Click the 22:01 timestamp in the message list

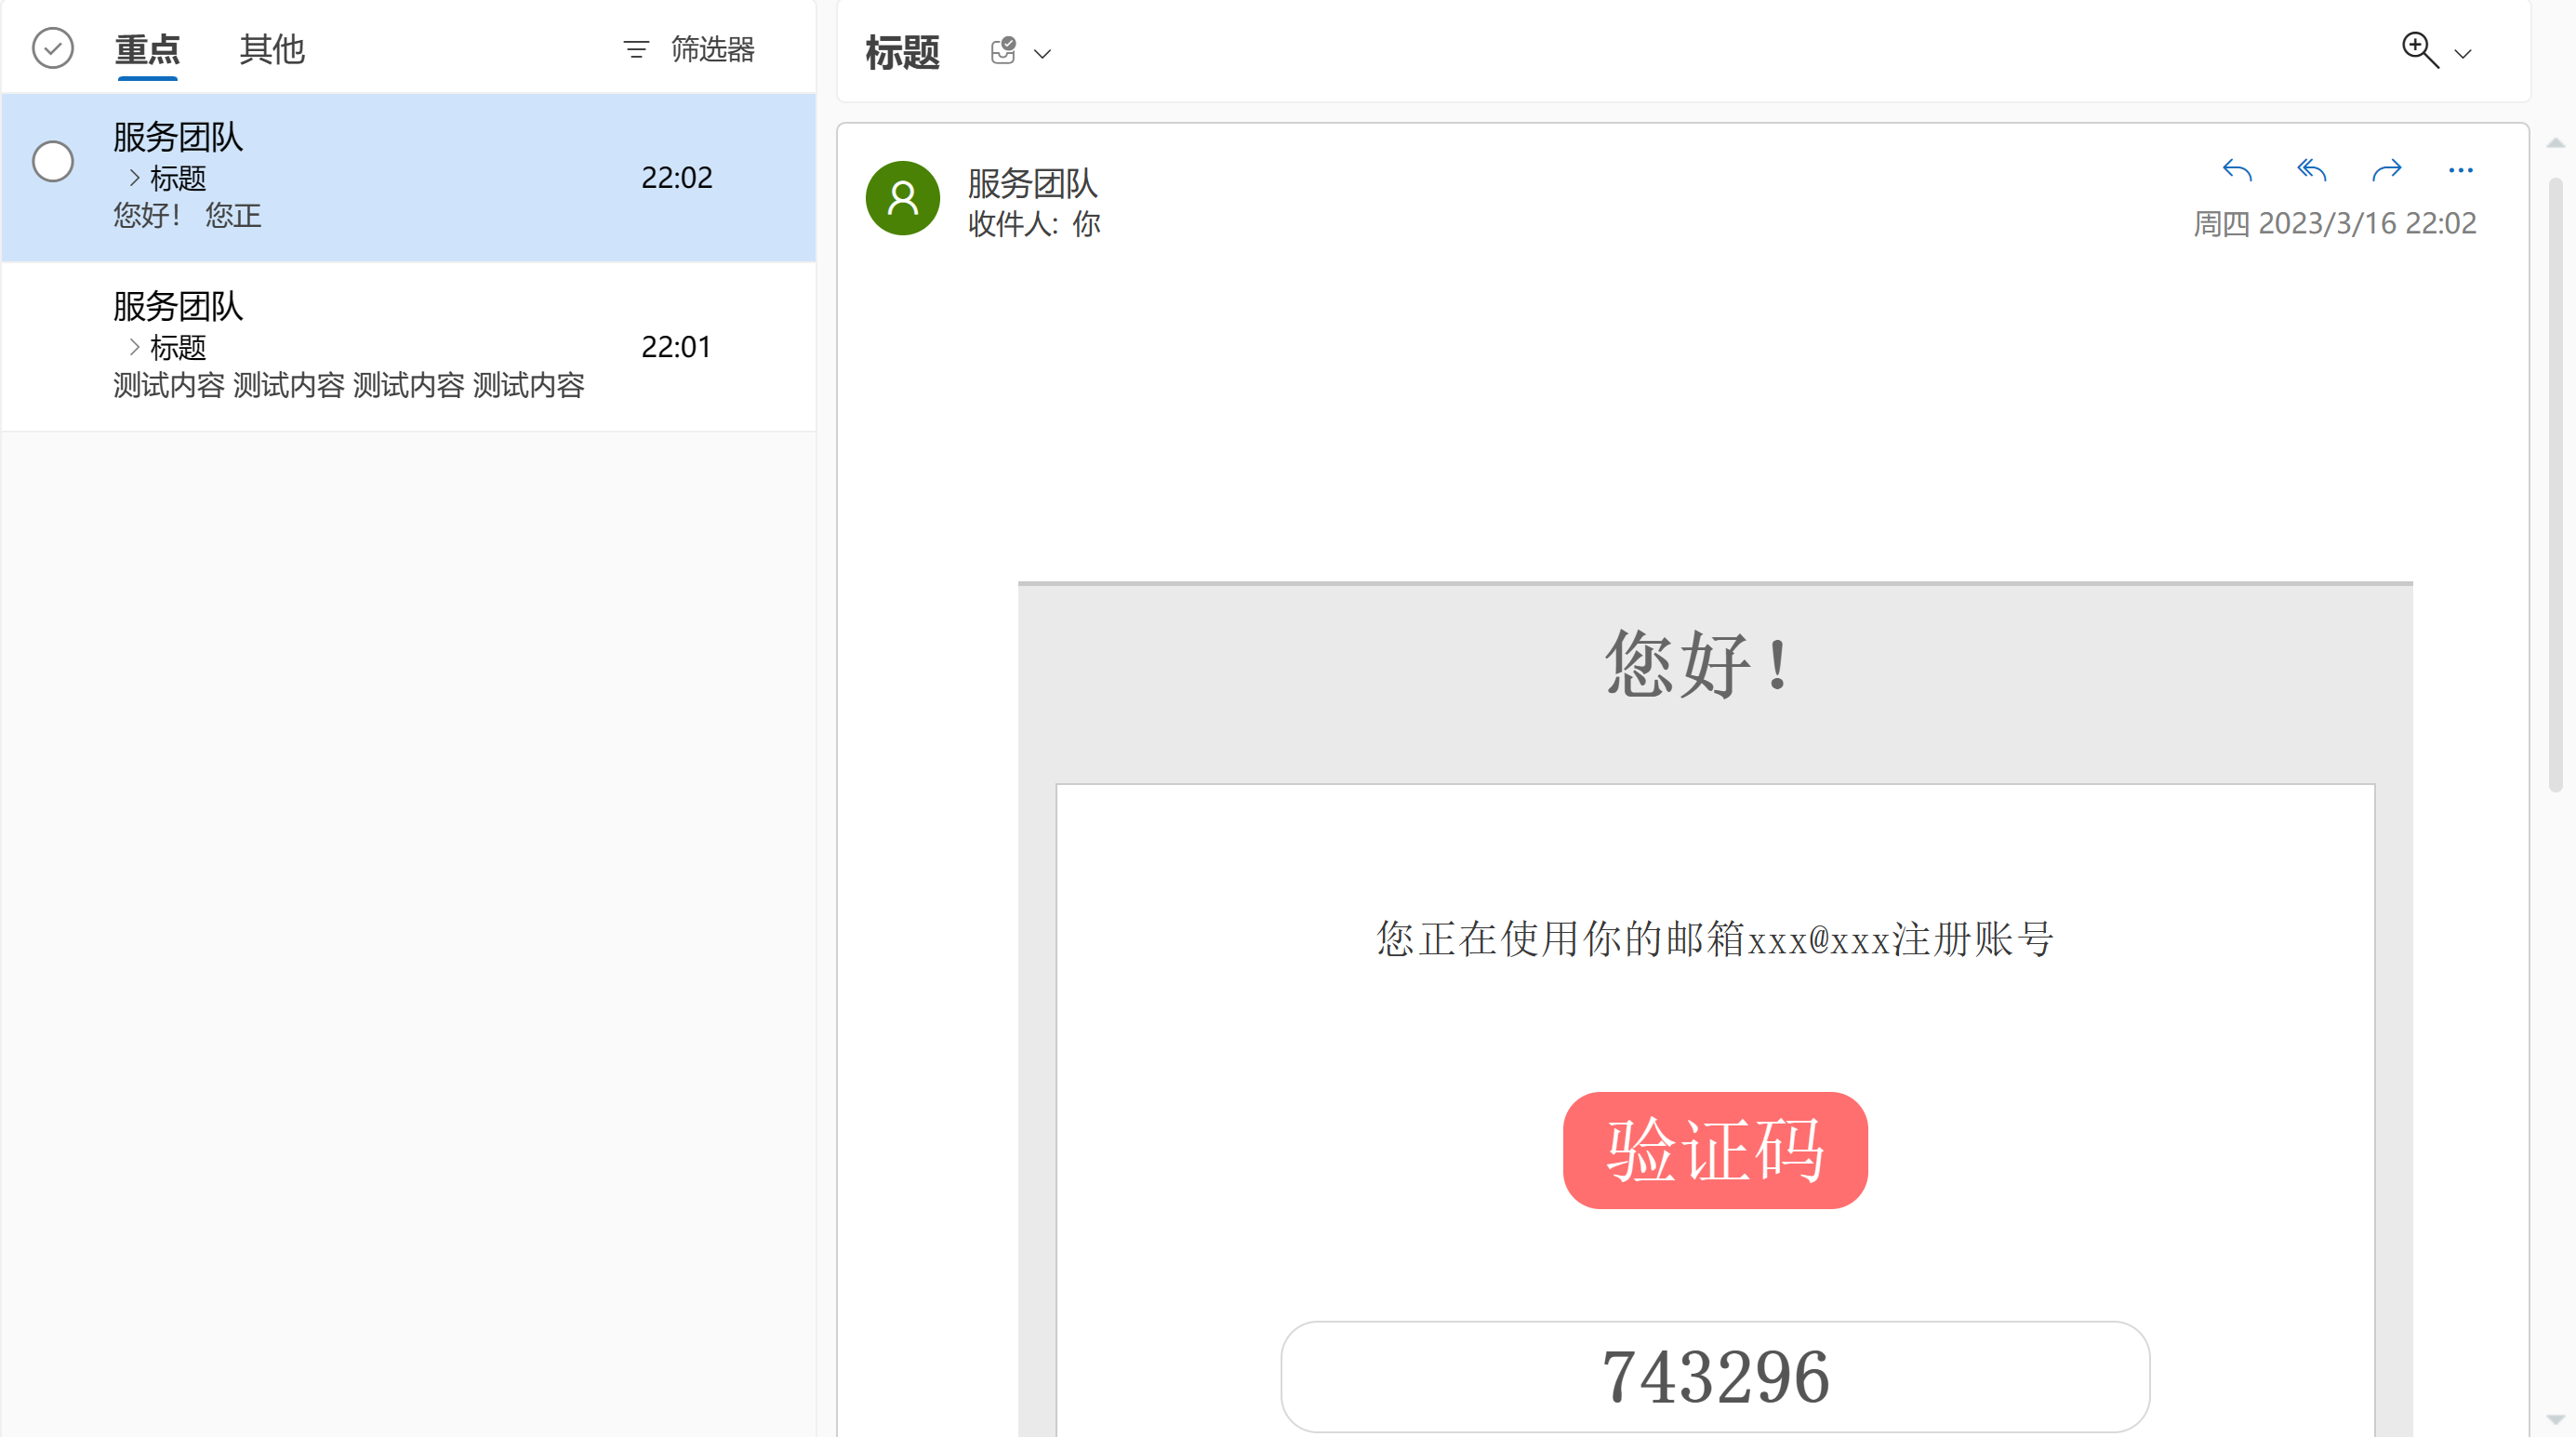(677, 347)
